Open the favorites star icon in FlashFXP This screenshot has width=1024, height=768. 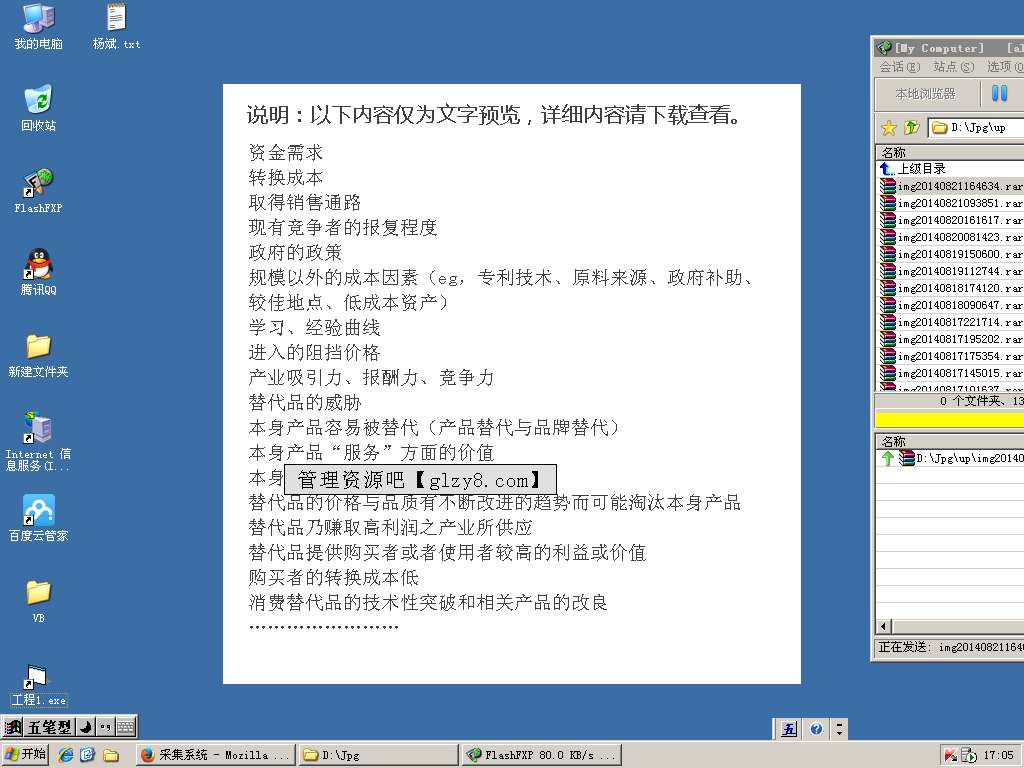(x=889, y=127)
